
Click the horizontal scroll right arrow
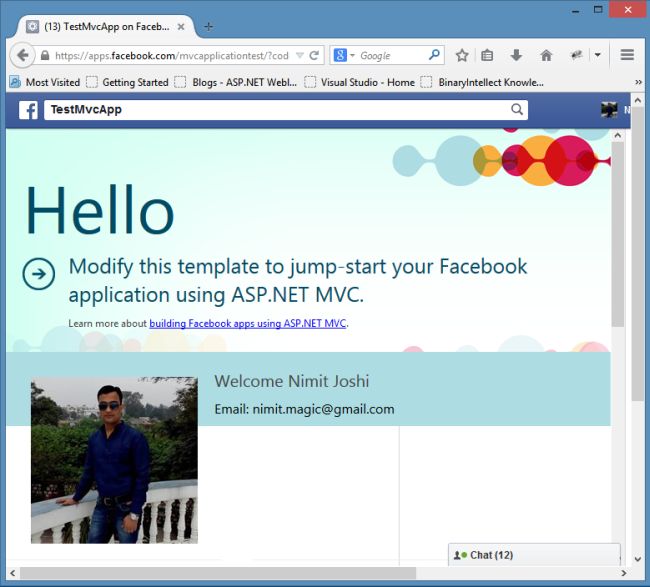point(624,573)
